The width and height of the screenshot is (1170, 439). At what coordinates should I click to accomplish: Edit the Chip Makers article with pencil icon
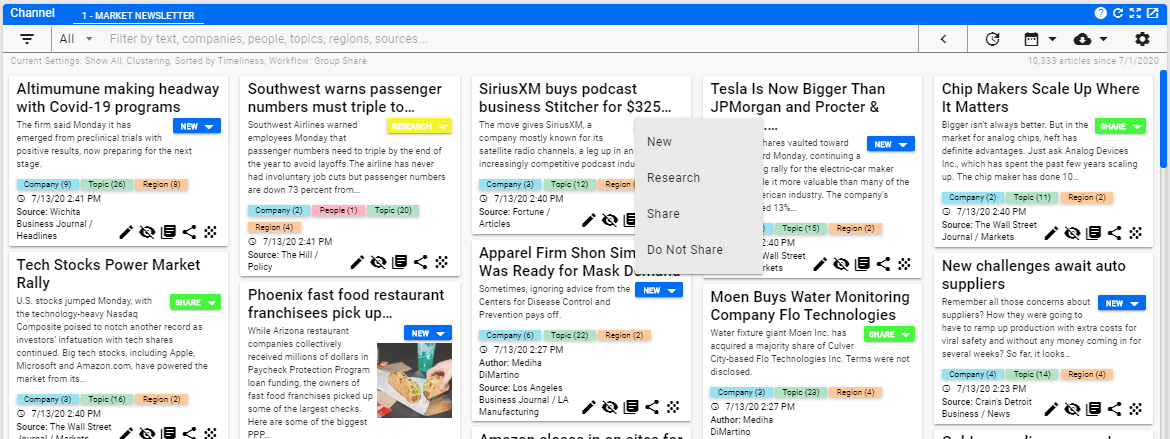pos(1051,232)
